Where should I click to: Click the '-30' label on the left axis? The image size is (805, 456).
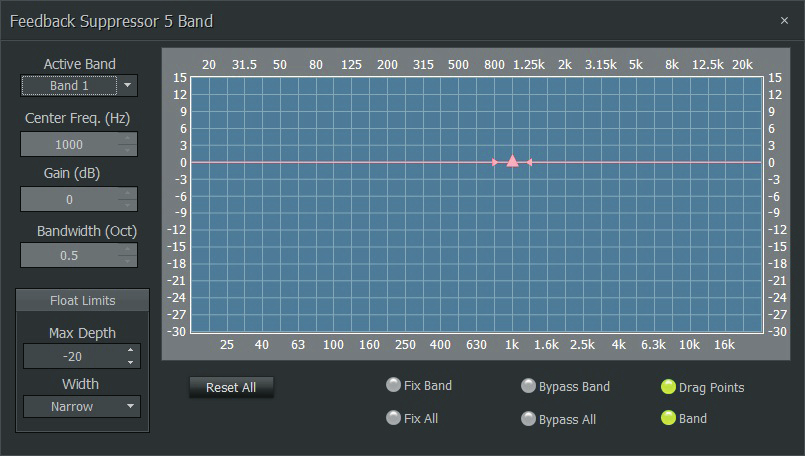tap(177, 332)
